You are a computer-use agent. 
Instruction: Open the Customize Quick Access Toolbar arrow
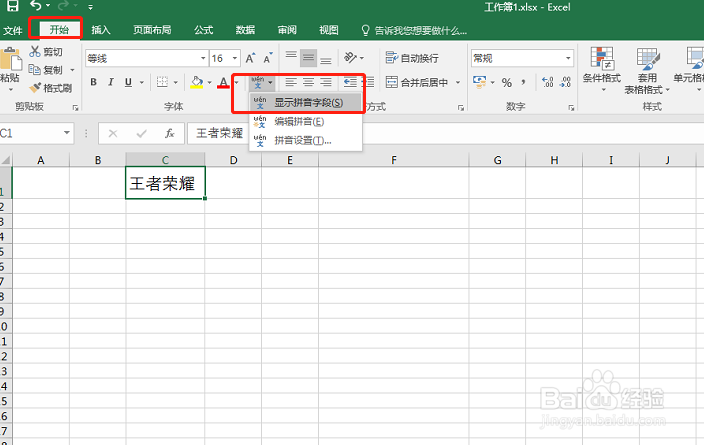(90, 7)
